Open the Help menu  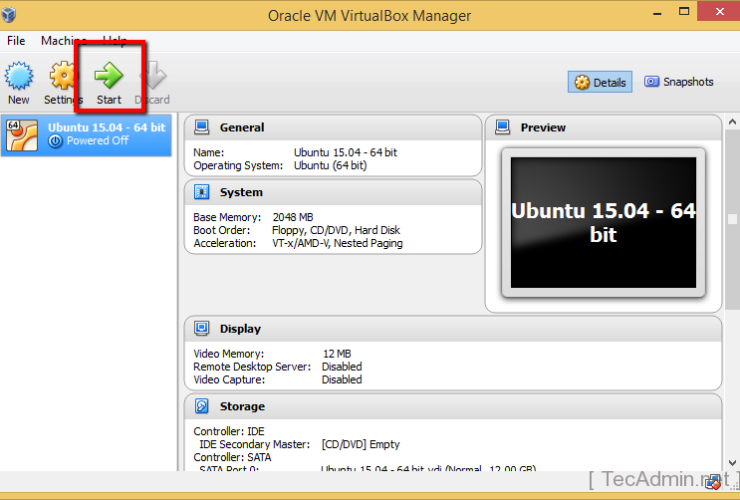click(x=115, y=41)
